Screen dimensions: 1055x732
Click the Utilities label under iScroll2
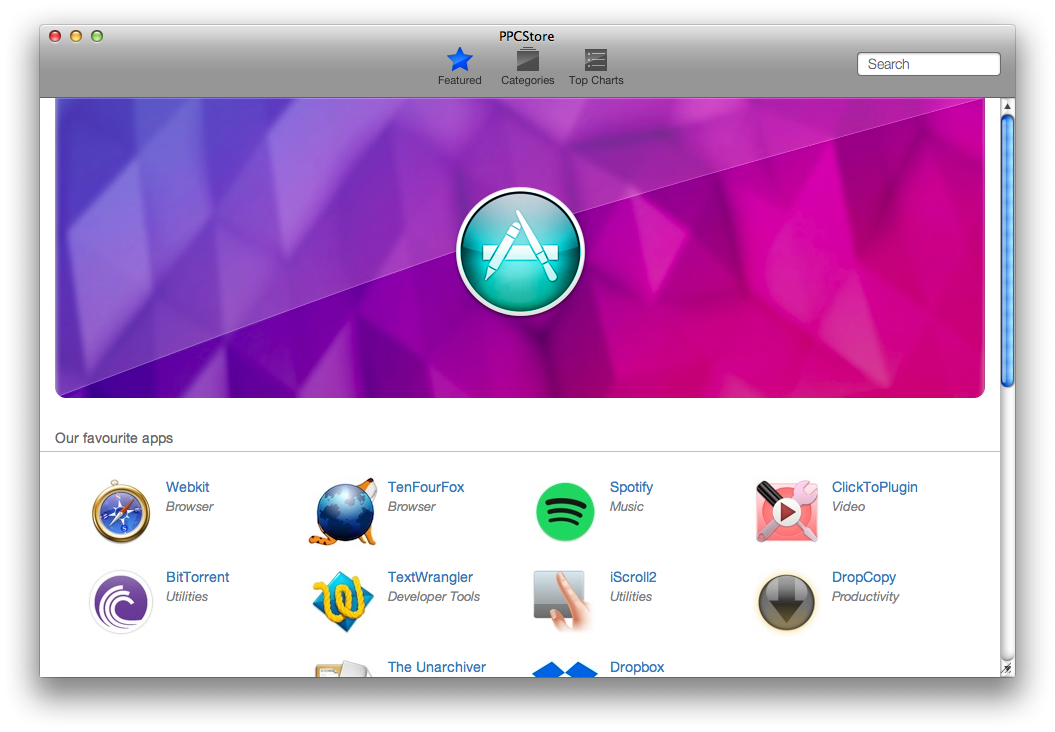pyautogui.click(x=630, y=597)
